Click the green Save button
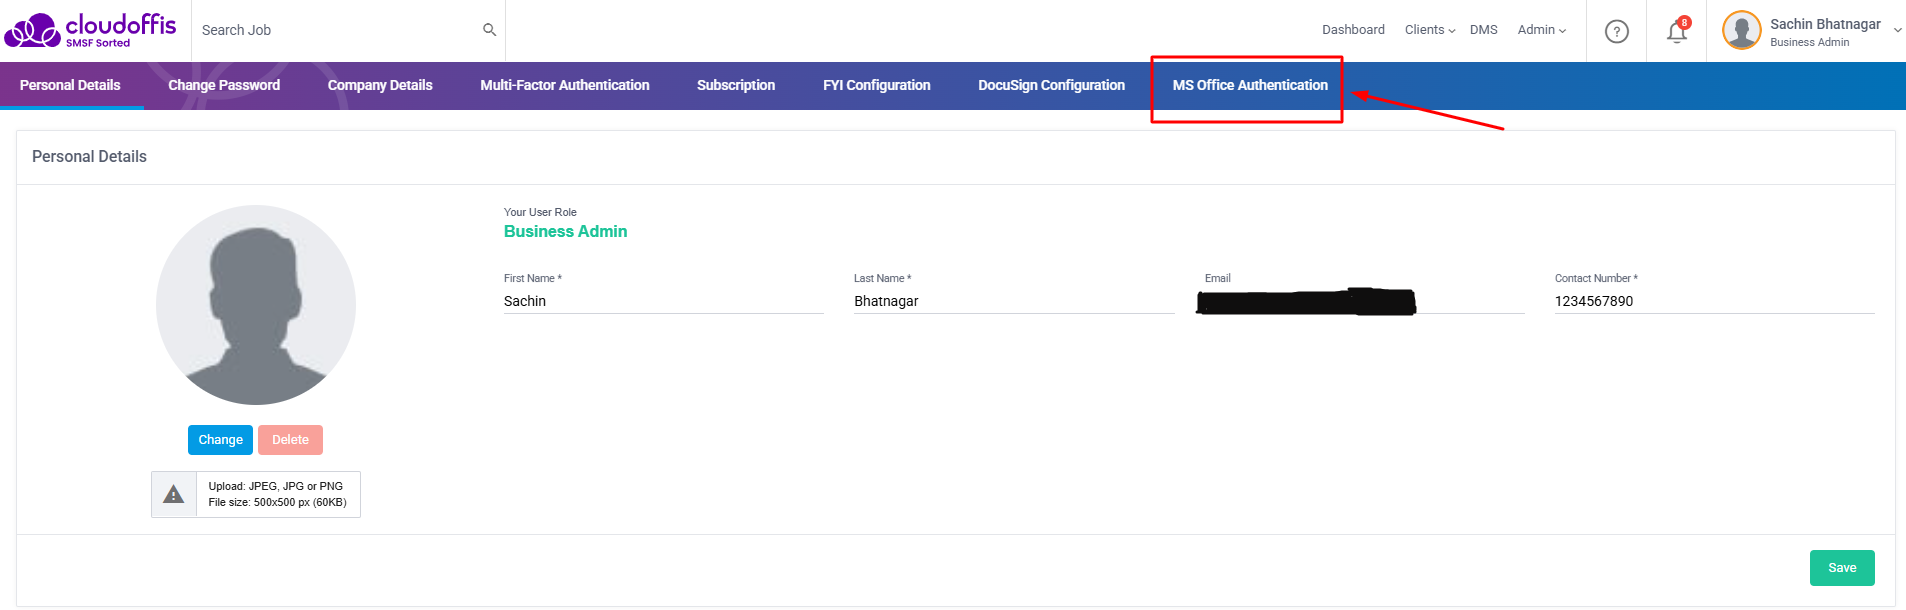This screenshot has width=1906, height=610. (1841, 568)
